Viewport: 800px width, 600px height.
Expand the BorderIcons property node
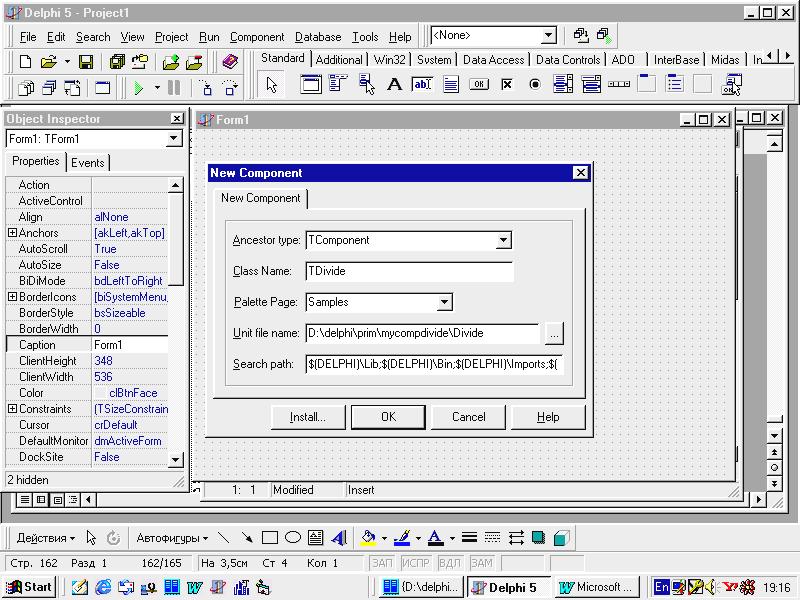tap(12, 296)
